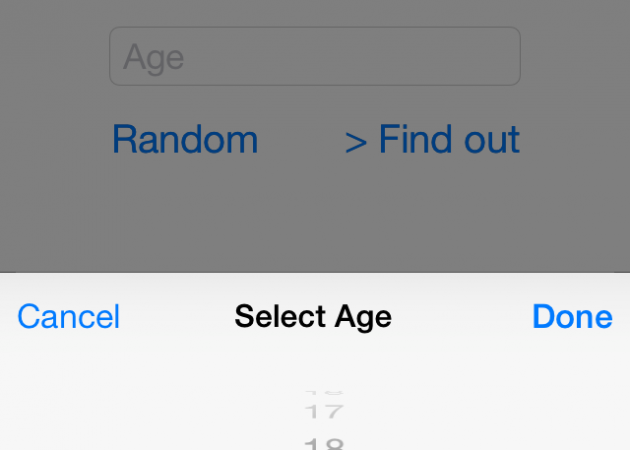Tap the faded 16 picker row
The height and width of the screenshot is (450, 630).
(x=323, y=391)
